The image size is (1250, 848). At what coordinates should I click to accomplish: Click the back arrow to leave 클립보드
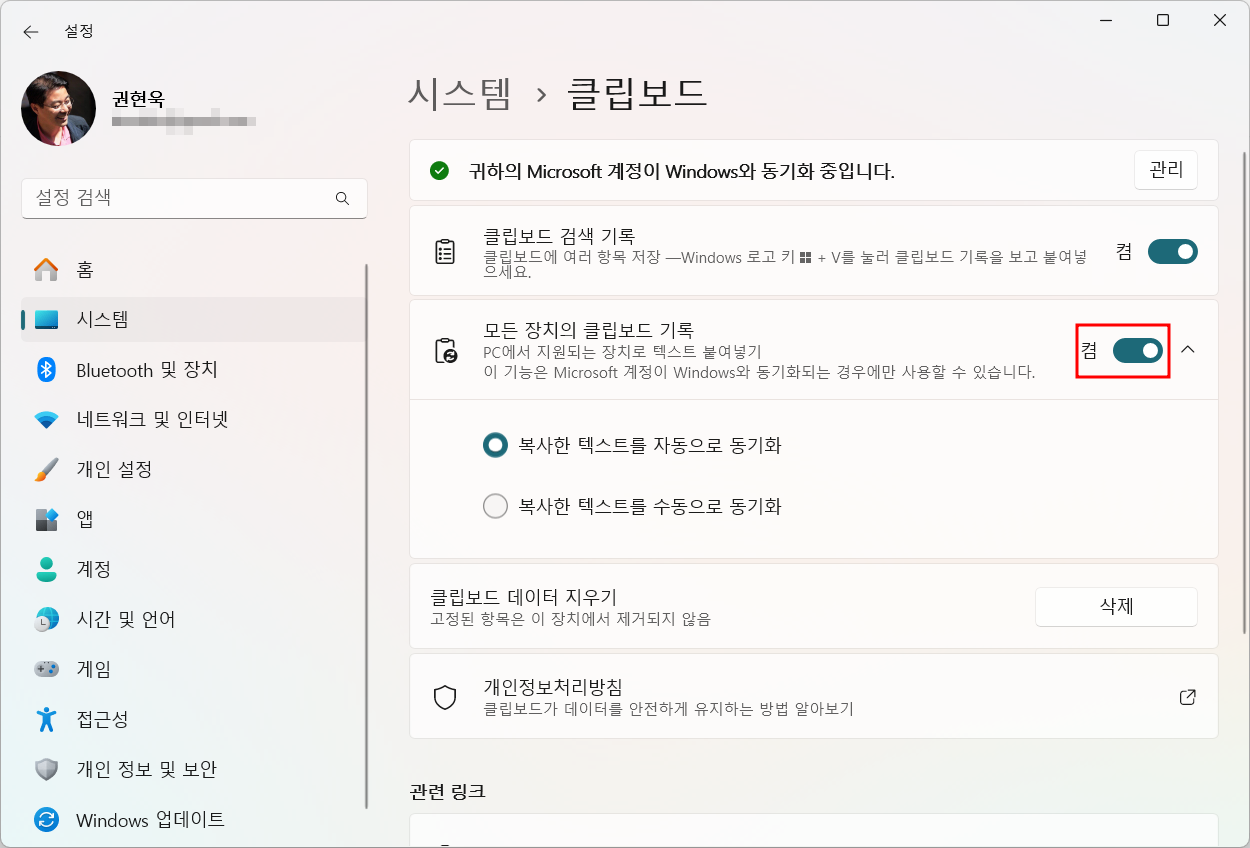31,31
